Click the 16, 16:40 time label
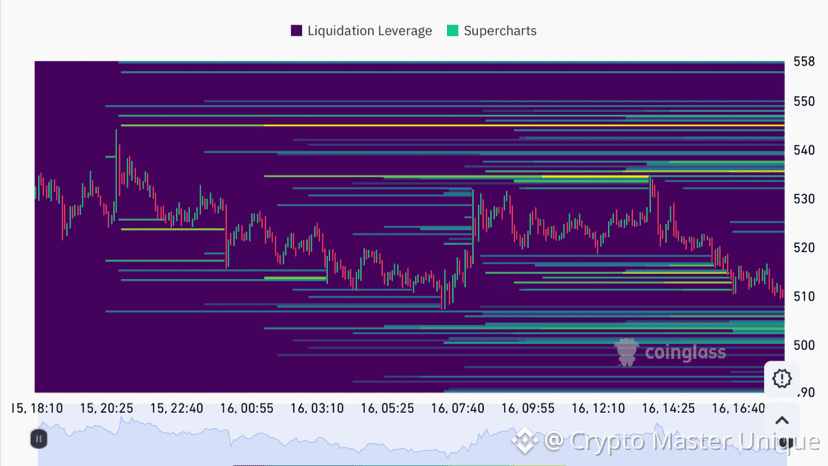828x466 pixels. pyautogui.click(x=738, y=408)
